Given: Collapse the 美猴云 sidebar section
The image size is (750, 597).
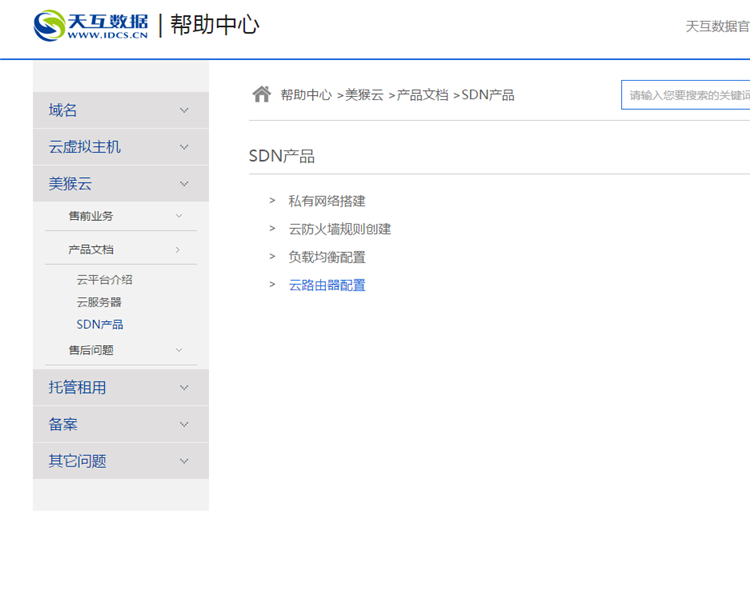Looking at the screenshot, I should click(121, 184).
